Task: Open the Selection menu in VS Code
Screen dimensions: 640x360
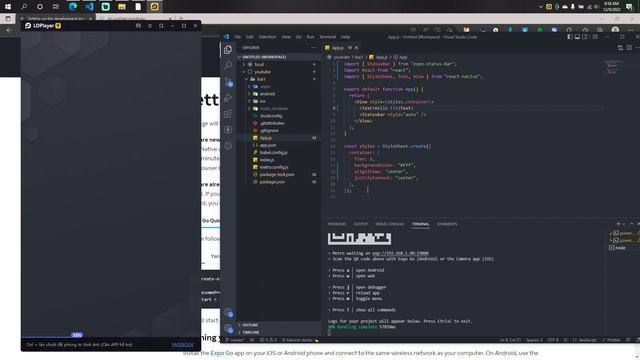Action: [x=267, y=37]
